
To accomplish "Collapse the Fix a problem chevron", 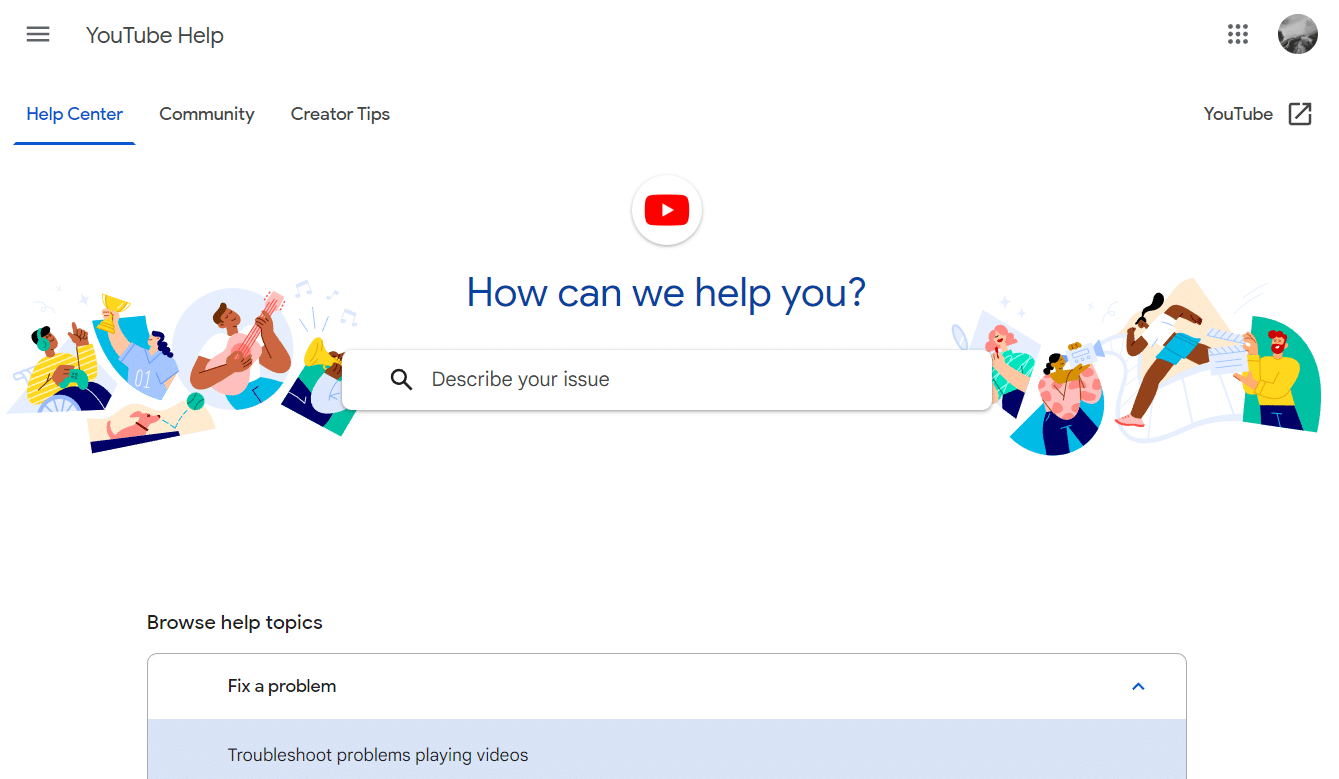I will click(1138, 687).
